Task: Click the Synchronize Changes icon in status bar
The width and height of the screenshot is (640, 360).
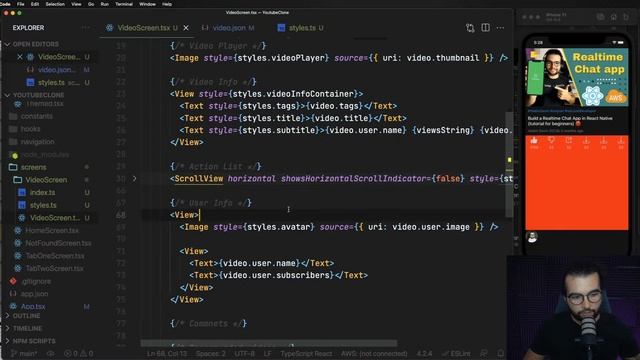Action: 51,353
